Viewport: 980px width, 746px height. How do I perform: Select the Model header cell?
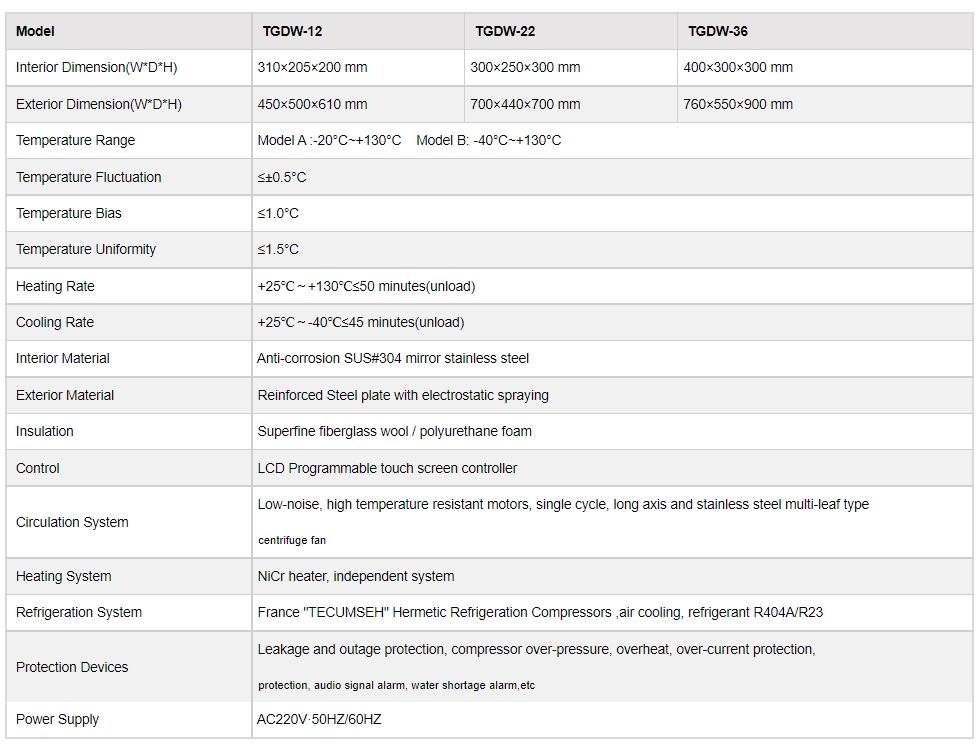click(x=36, y=31)
